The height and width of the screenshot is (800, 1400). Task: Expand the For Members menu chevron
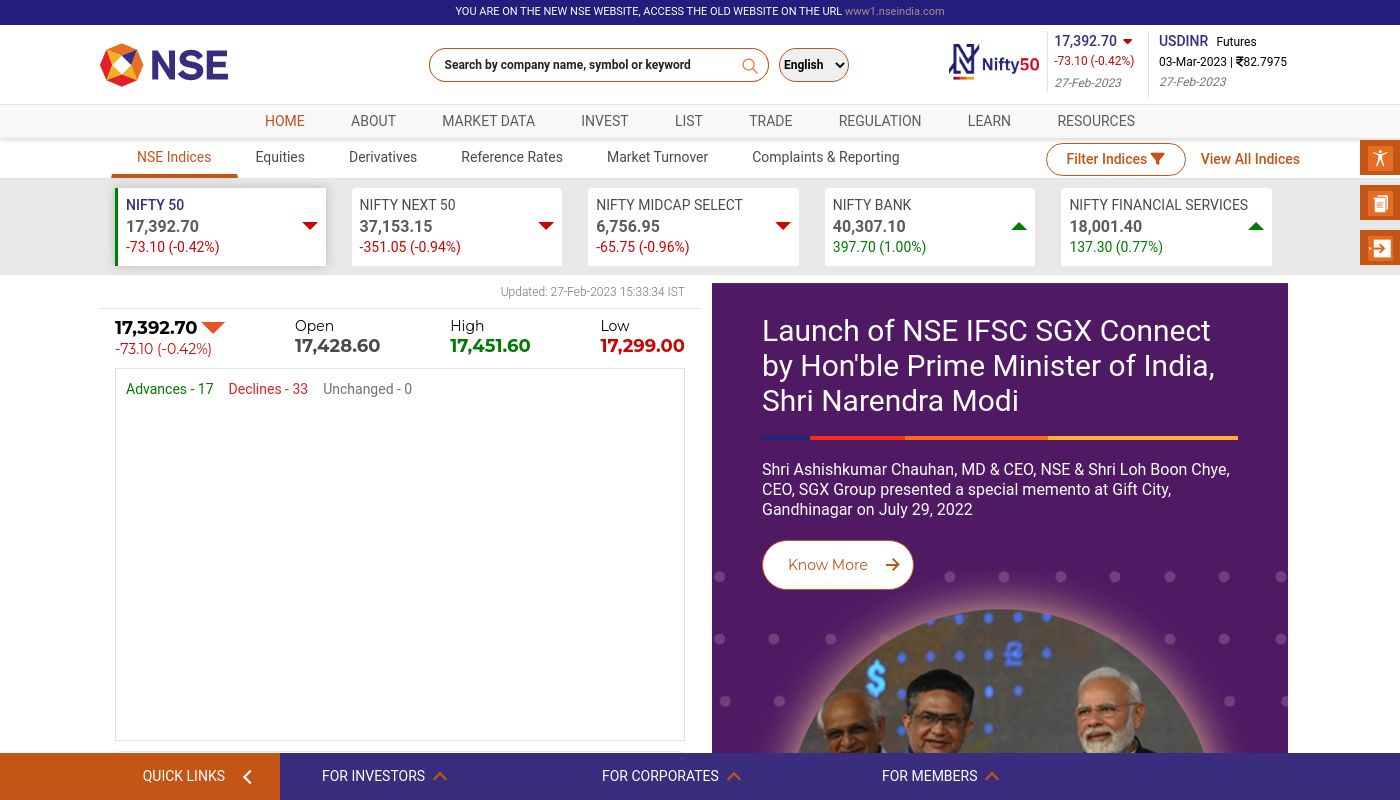click(992, 776)
